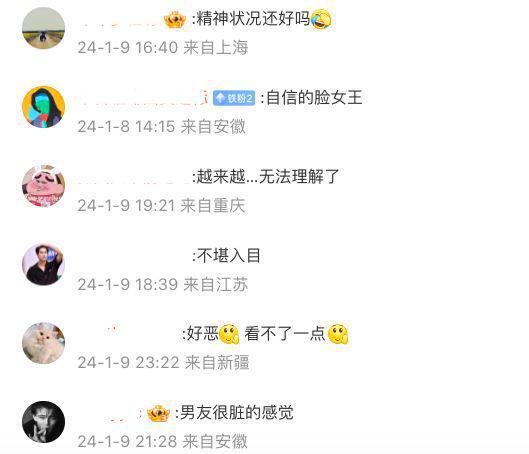Select the comment 越来越...无法理解了
This screenshot has width=529, height=454.
[x=268, y=176]
